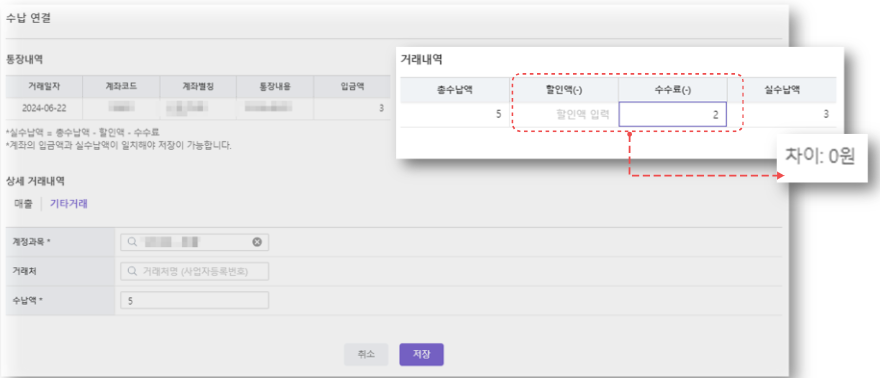Focus the 거래처 search input field
The width and height of the screenshot is (880, 378).
pyautogui.click(x=195, y=271)
